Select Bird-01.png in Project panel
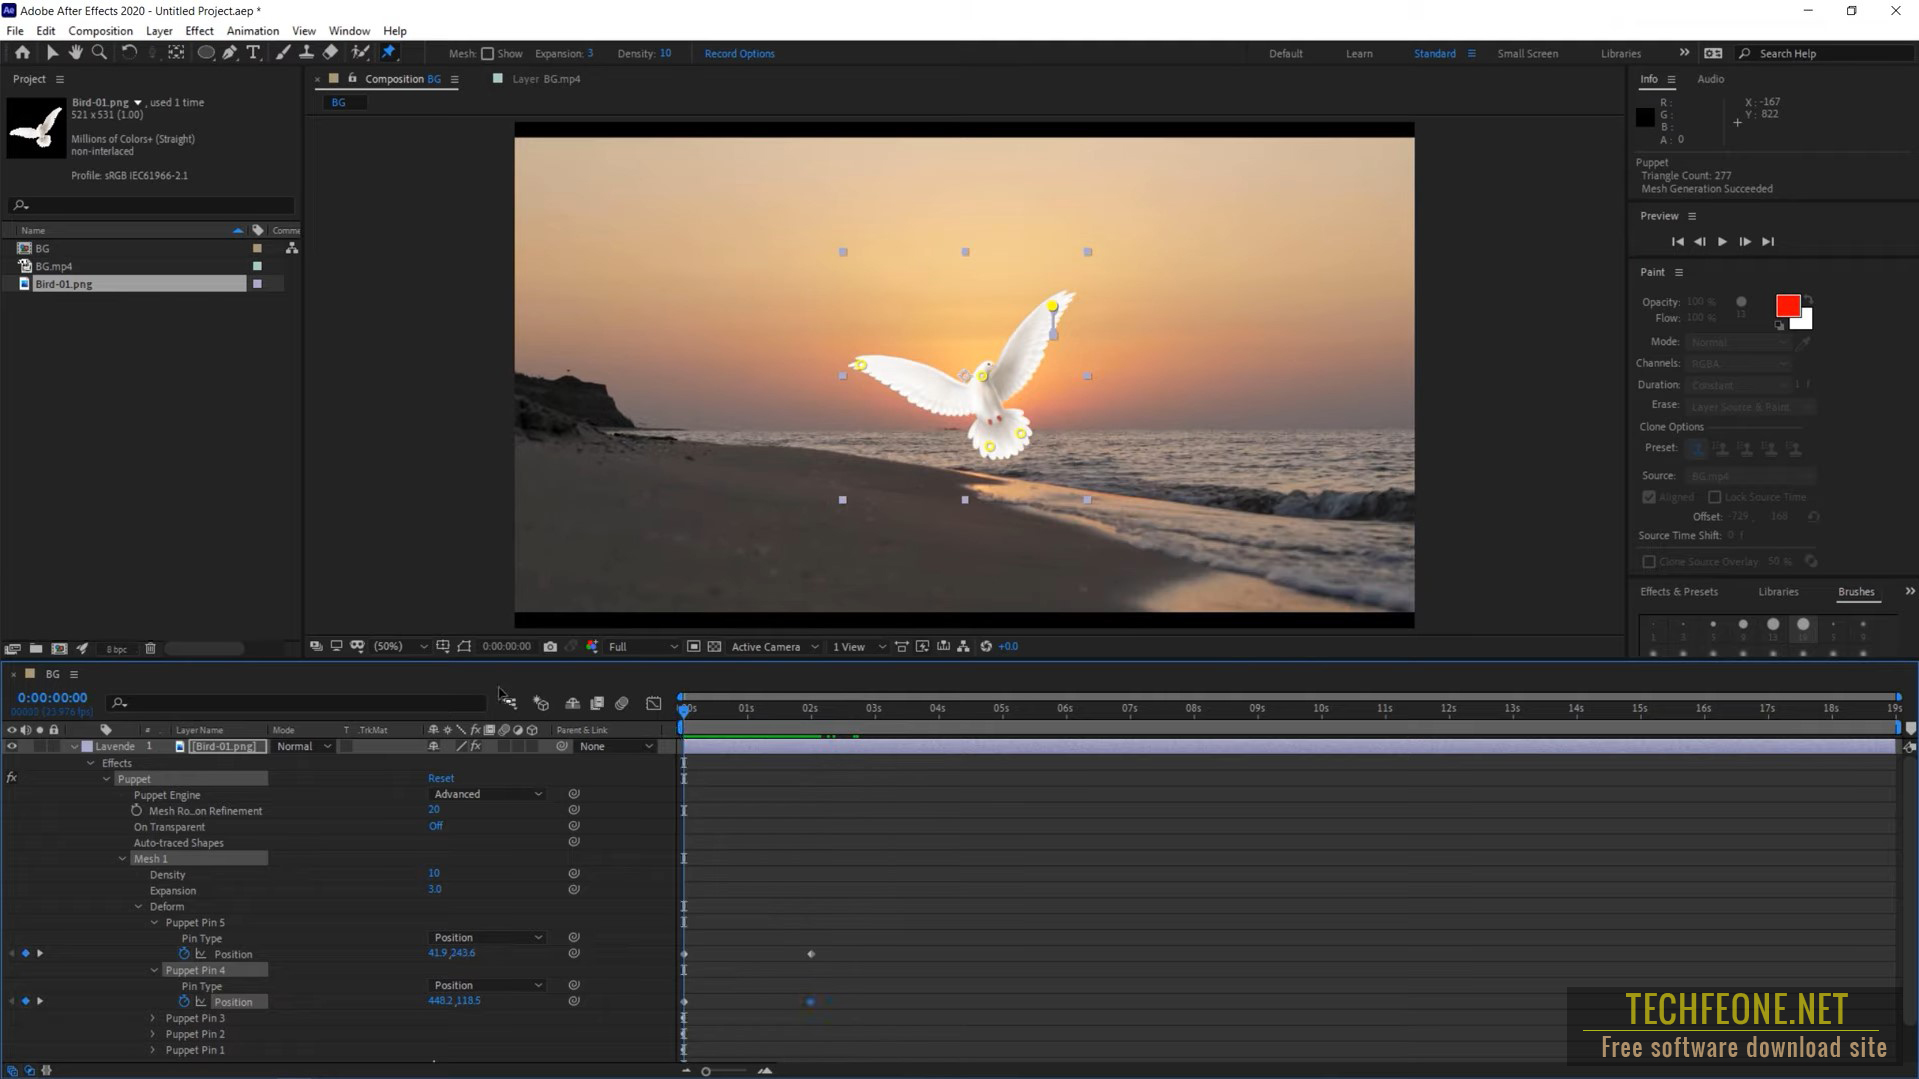This screenshot has width=1919, height=1079. (64, 285)
